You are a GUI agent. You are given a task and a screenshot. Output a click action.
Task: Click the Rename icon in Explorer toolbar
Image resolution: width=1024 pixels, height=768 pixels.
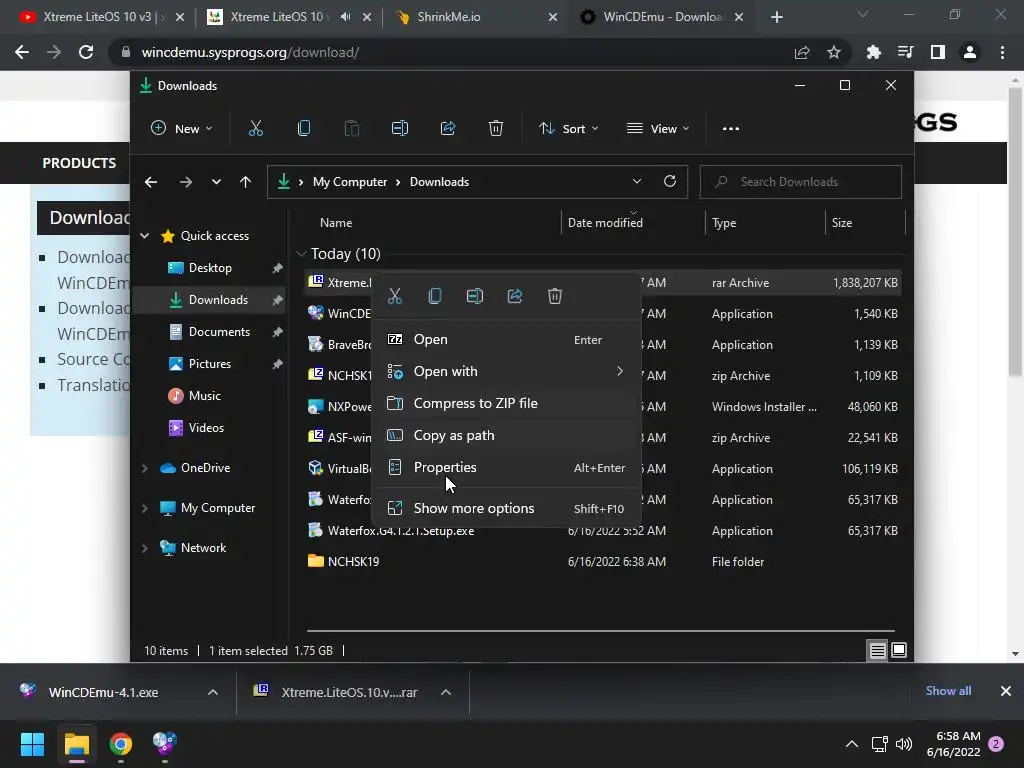pyautogui.click(x=400, y=129)
